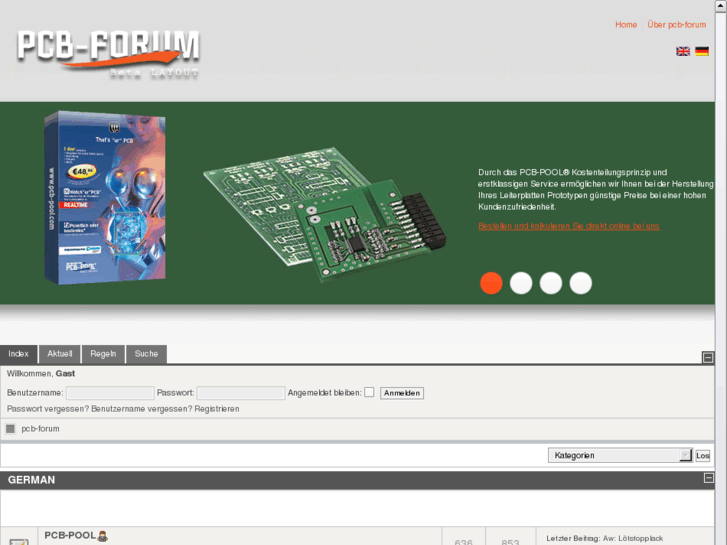Click the Registrieren link
The width and height of the screenshot is (727, 545).
pyautogui.click(x=217, y=409)
